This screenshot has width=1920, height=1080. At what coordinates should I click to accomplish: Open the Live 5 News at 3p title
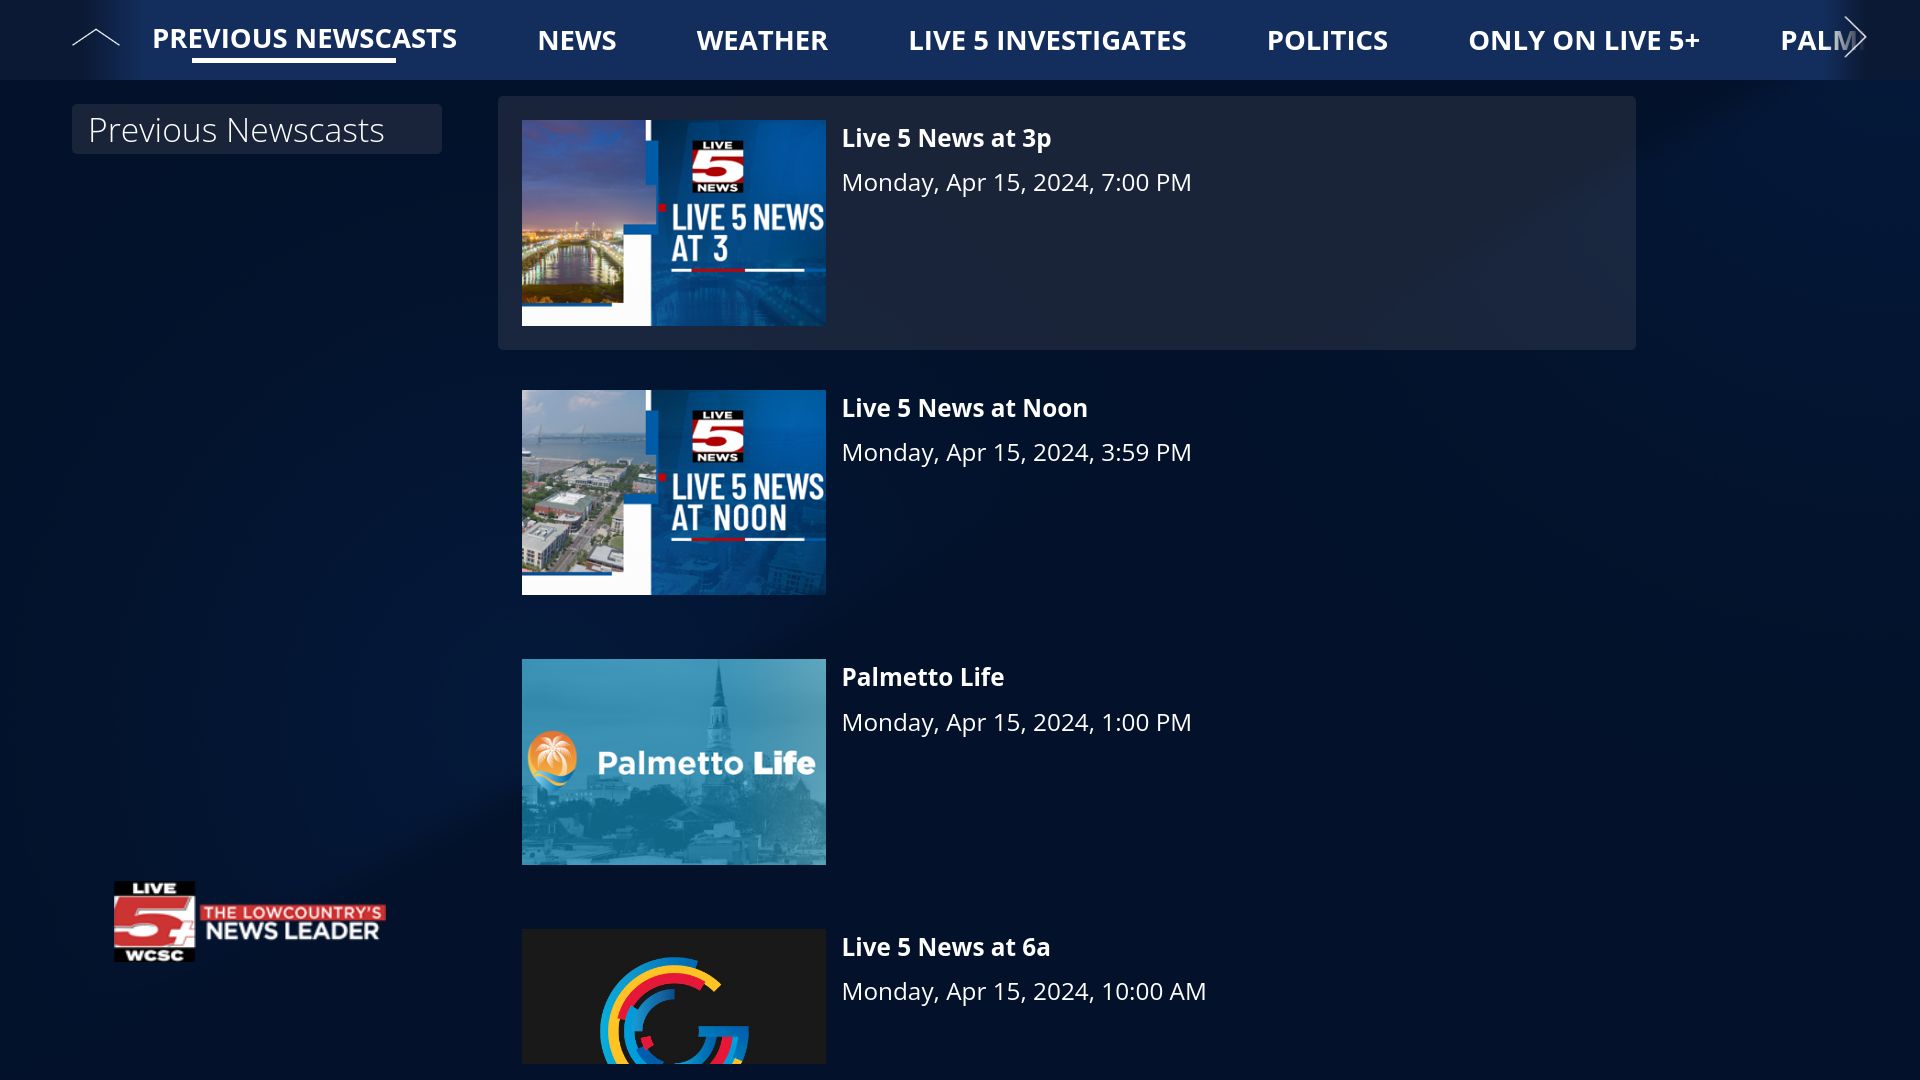click(946, 138)
